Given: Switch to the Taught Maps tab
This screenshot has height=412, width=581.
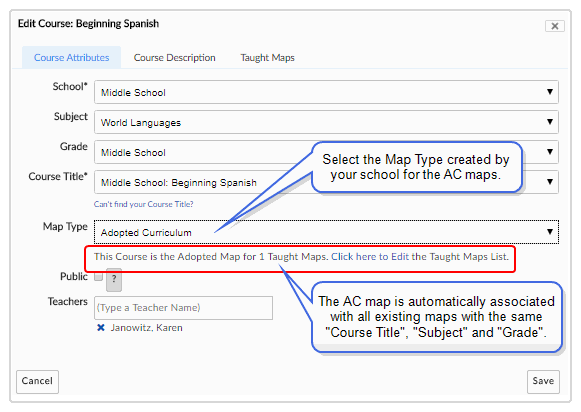Looking at the screenshot, I should click(267, 58).
